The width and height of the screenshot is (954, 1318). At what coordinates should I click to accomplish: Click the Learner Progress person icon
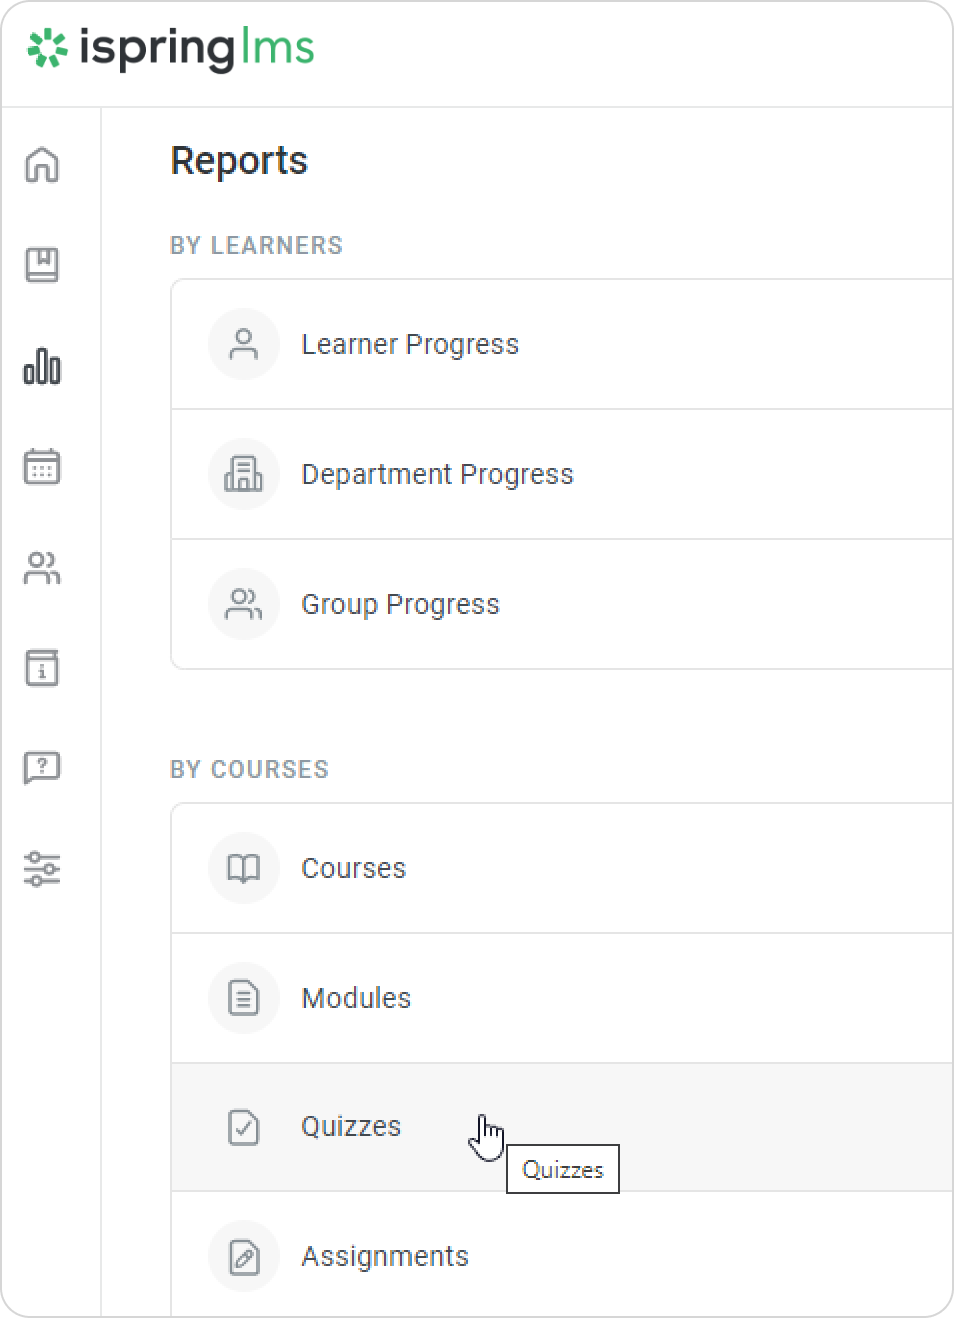243,344
